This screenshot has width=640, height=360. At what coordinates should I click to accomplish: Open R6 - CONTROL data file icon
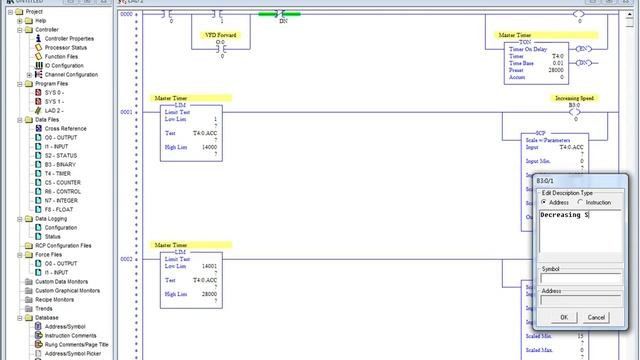click(x=38, y=191)
